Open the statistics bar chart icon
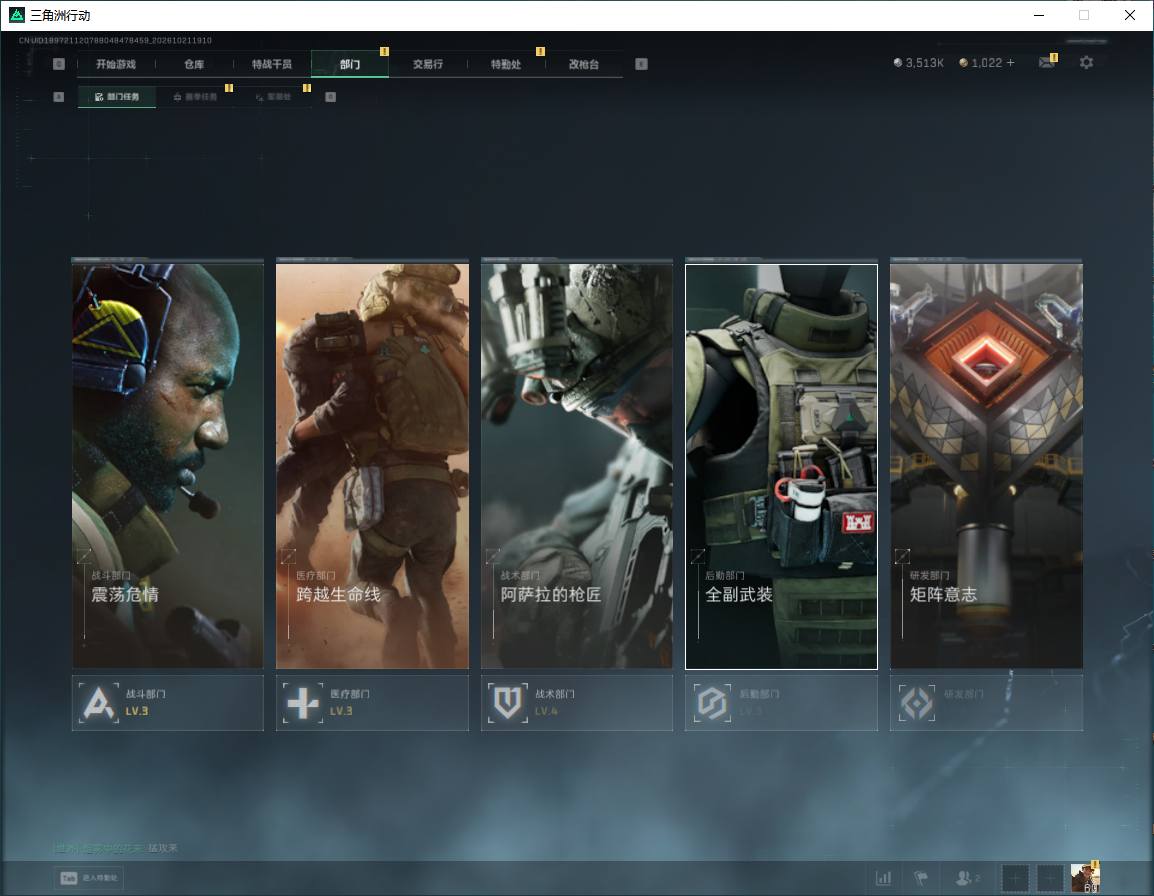Screen dimensions: 1154x896 [883, 878]
